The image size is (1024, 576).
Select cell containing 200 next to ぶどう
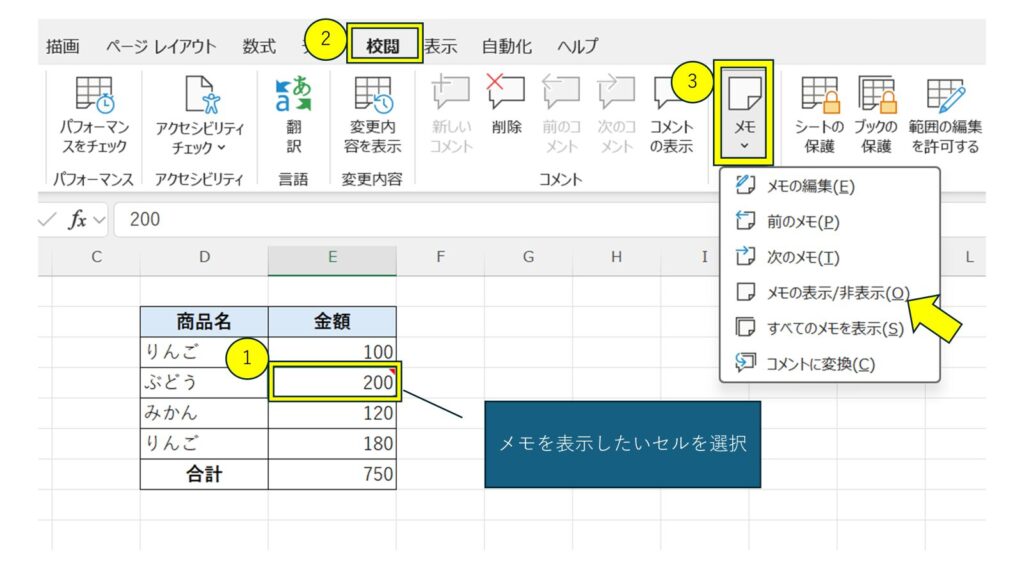pos(333,382)
